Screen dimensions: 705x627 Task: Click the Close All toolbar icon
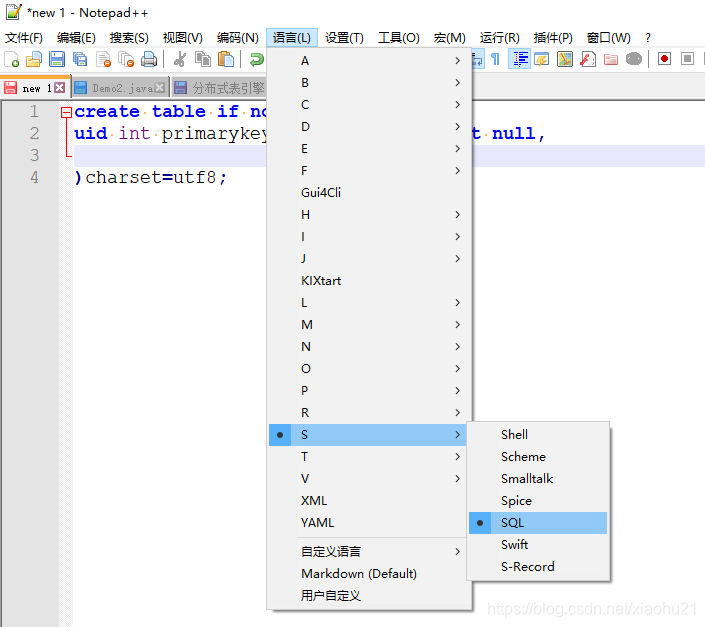tap(126, 59)
